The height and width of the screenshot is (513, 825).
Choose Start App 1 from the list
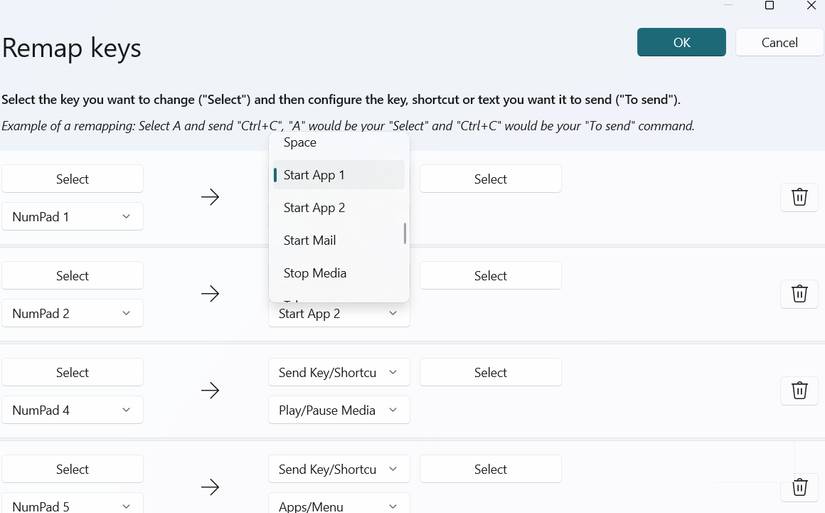coord(338,175)
